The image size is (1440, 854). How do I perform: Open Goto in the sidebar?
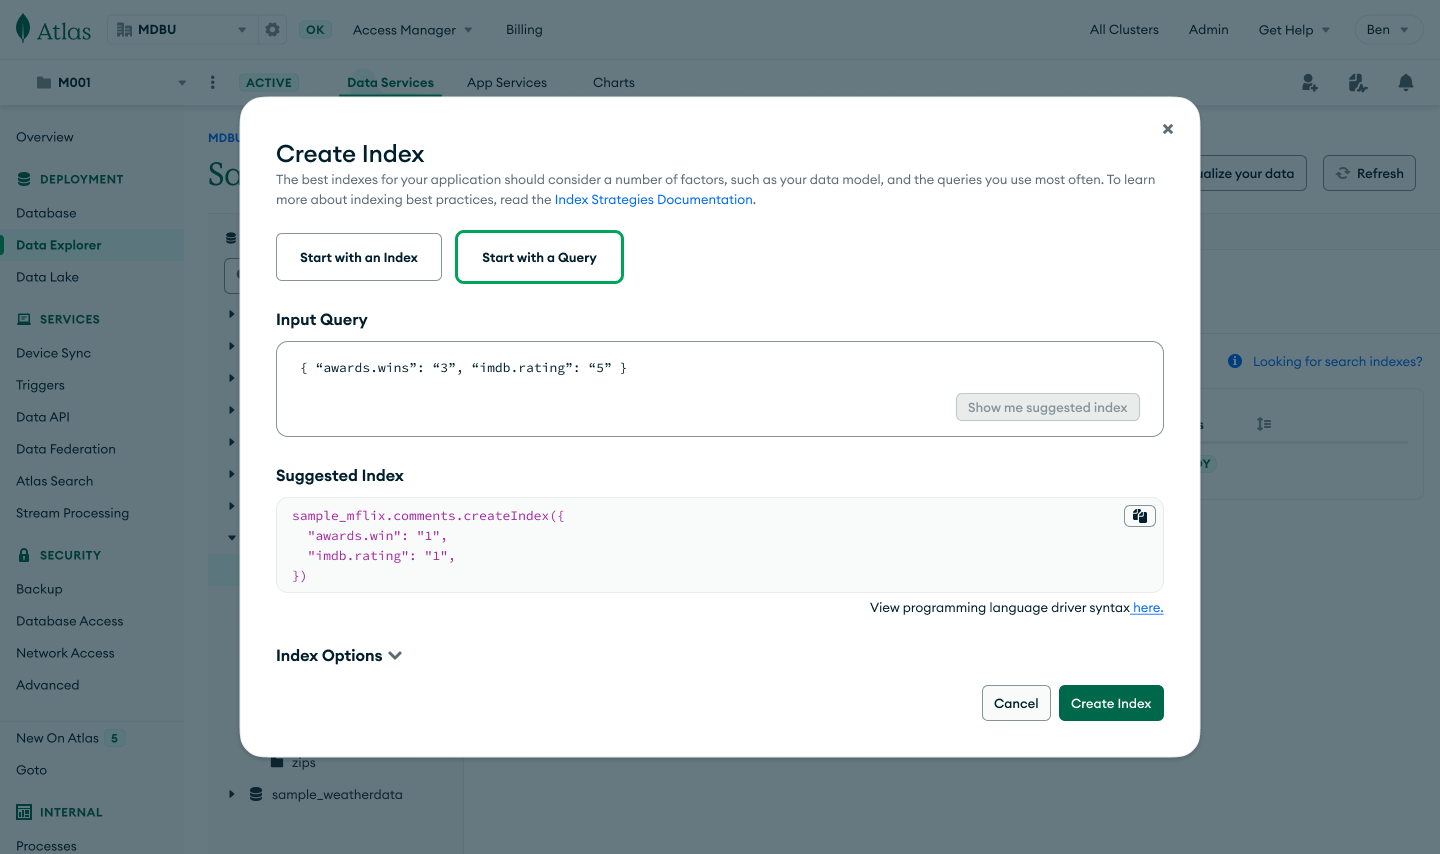pyautogui.click(x=31, y=770)
